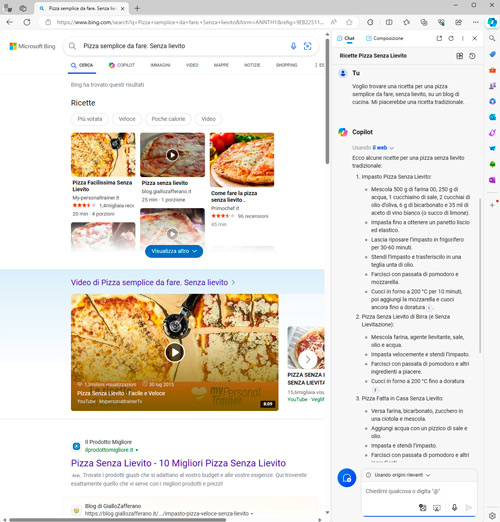Screen dimensions: 500x522
Task: Open ilprodottomigliore.it ad info arrow
Action: point(137,450)
